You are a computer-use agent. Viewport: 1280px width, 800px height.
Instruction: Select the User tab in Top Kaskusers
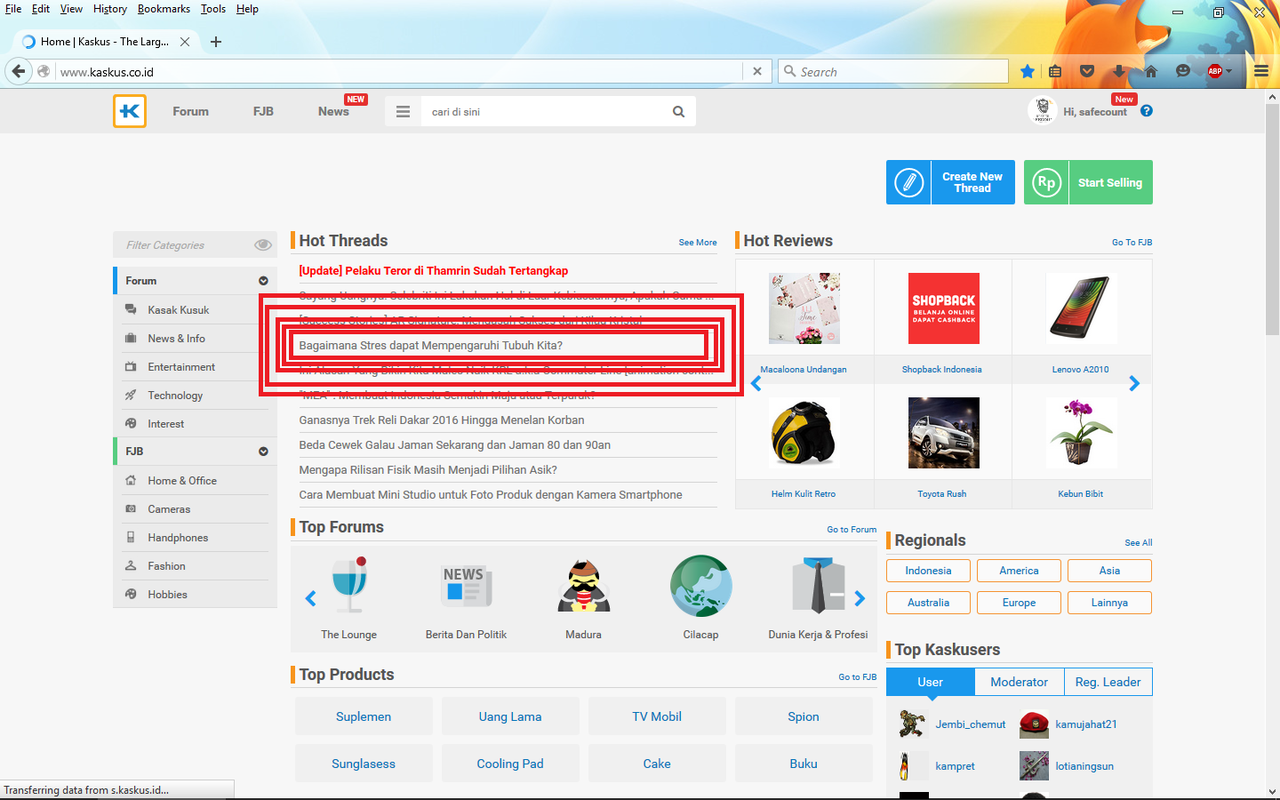(x=930, y=682)
